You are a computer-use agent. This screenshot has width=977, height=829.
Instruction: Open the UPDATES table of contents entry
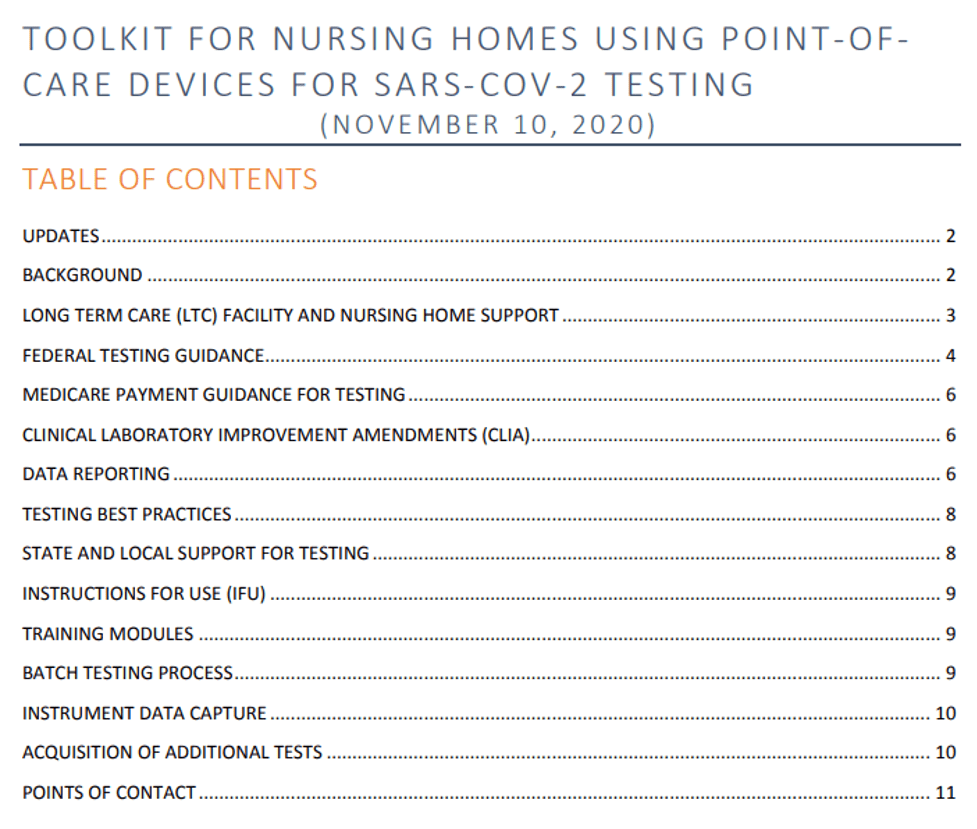[x=61, y=236]
